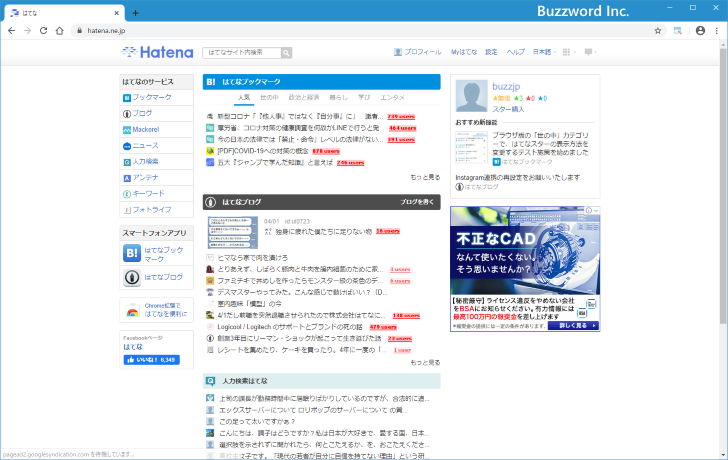Click the はてなブログ app pen icon
Screen dimensions: 728x460
(132, 278)
